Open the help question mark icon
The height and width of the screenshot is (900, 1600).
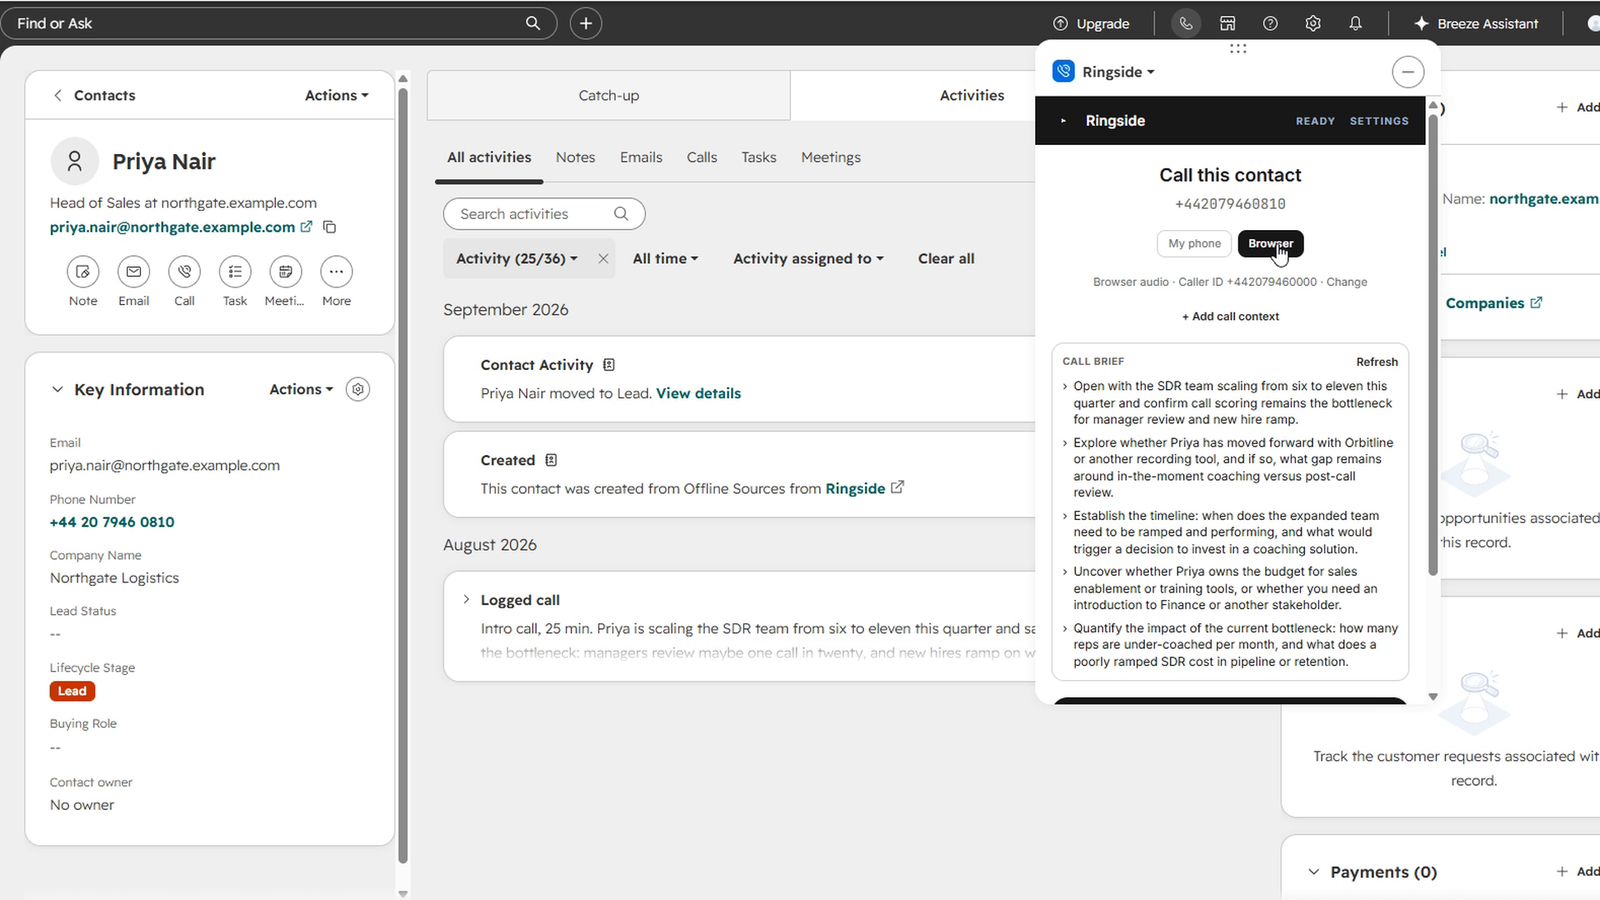point(1270,23)
